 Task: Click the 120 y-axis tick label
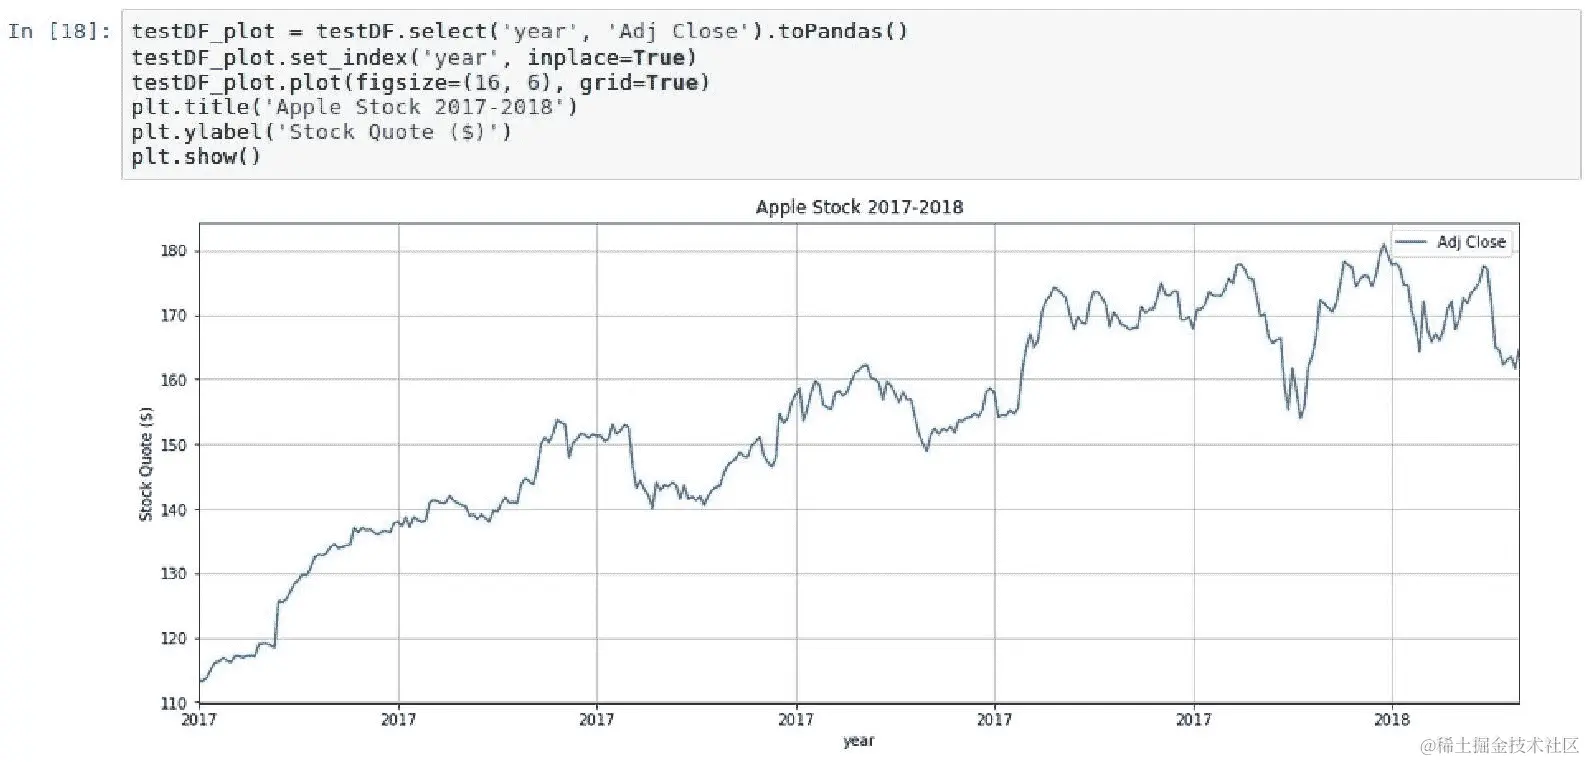point(174,639)
